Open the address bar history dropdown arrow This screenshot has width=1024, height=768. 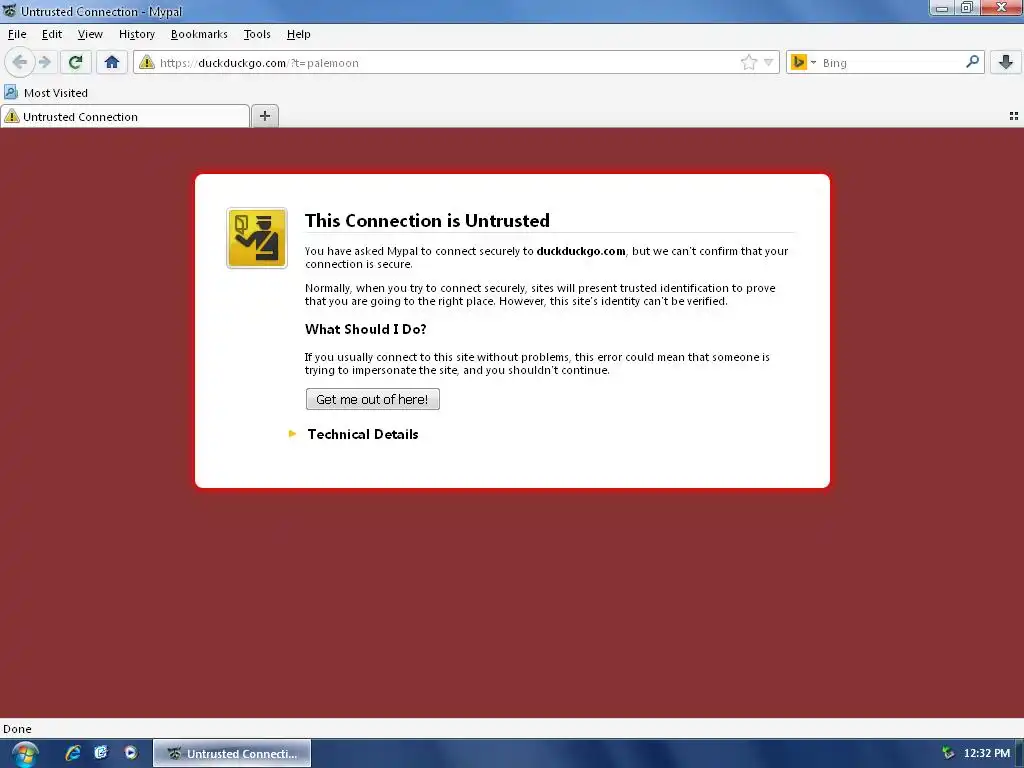[769, 63]
